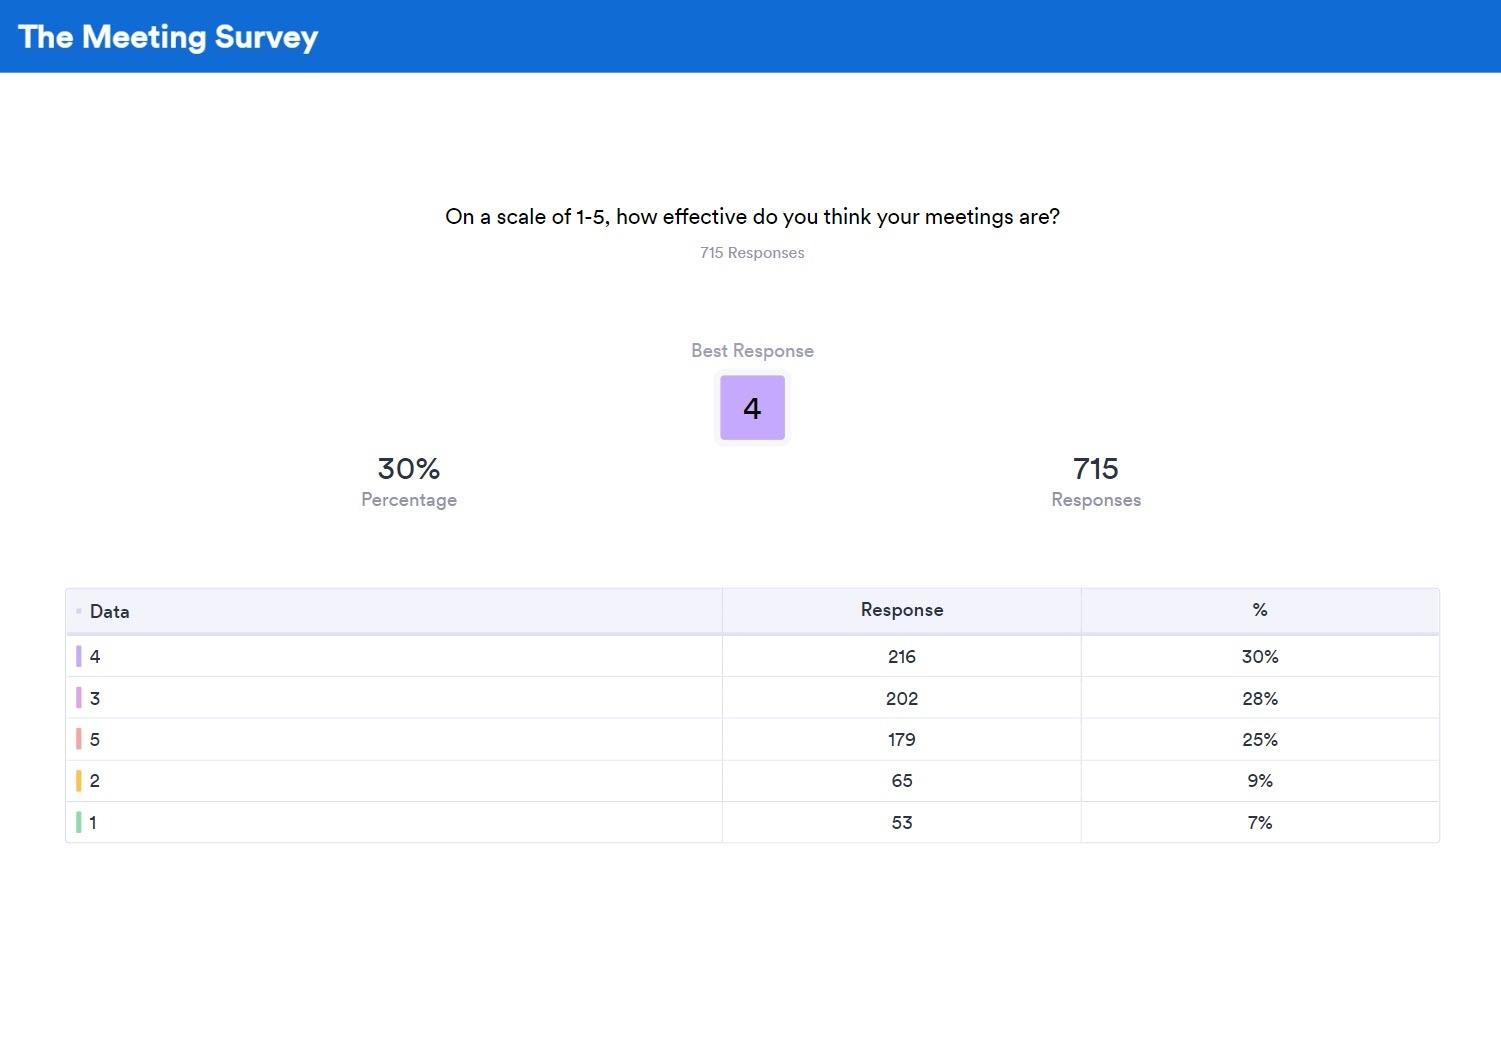Screen dimensions: 1501x1061
Task: Select the response count 202 cell
Action: coord(901,699)
